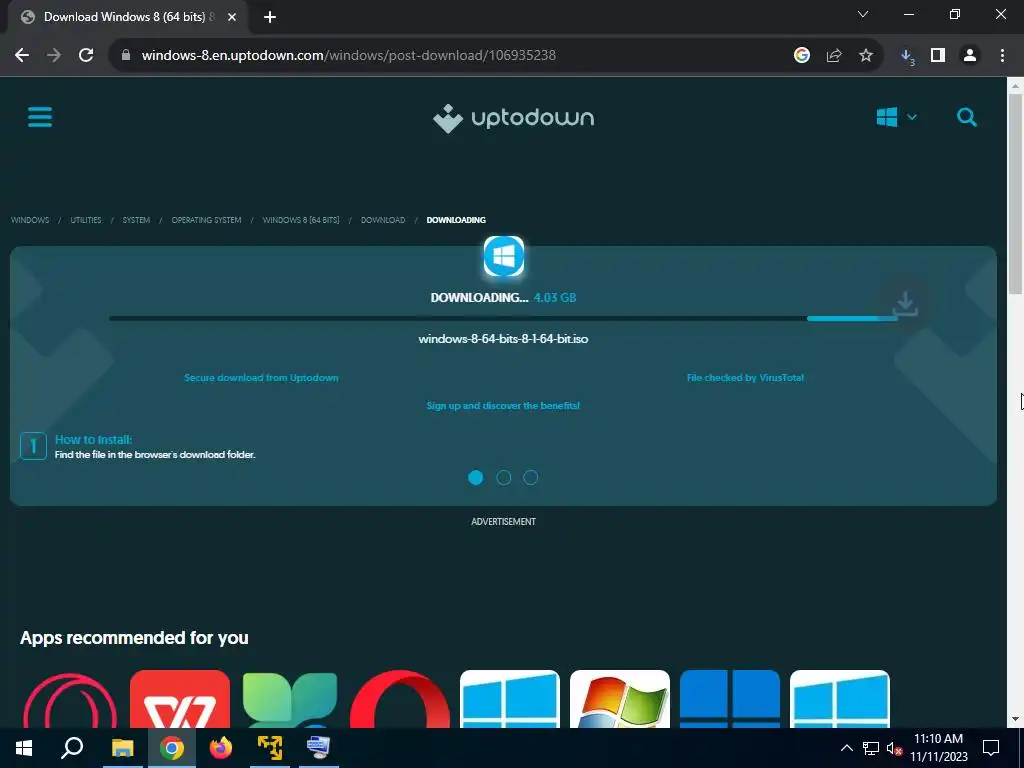Expand the Windows platform selector dropdown
Viewport: 1024px width, 768px height.
tap(897, 118)
